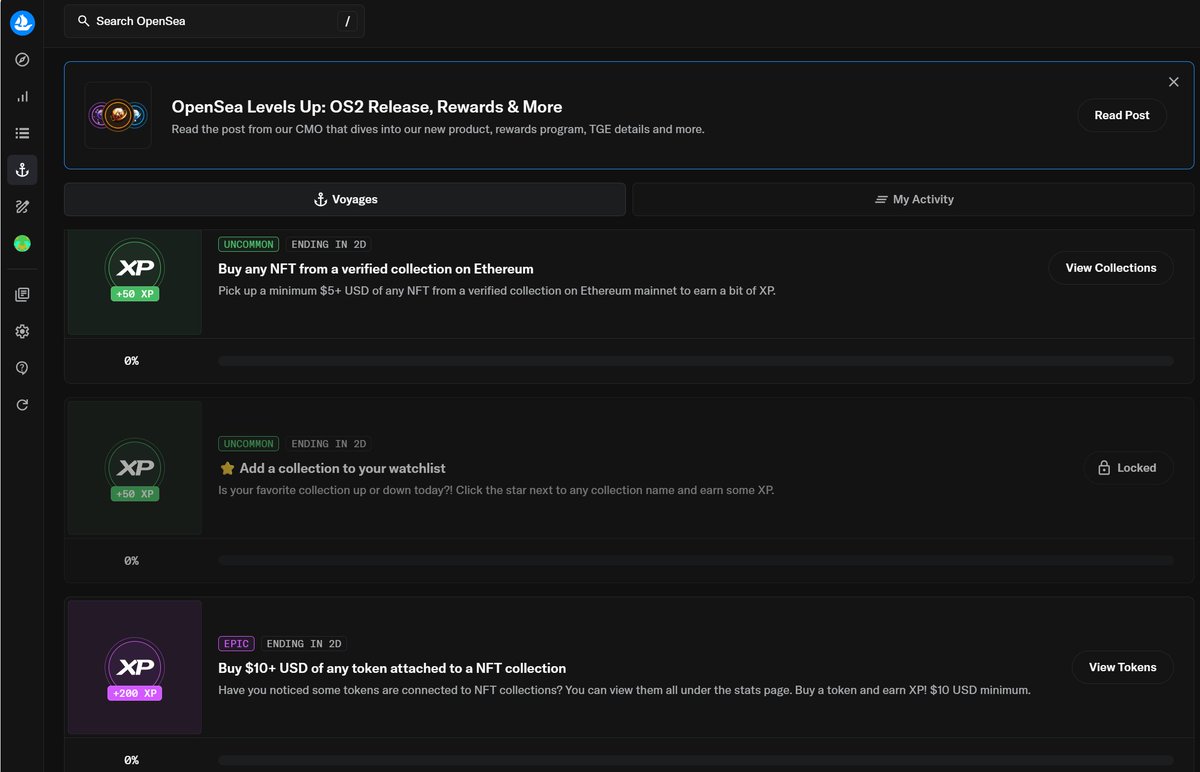Image resolution: width=1200 pixels, height=772 pixels.
Task: Open Settings via the gear icon
Action: click(x=22, y=332)
